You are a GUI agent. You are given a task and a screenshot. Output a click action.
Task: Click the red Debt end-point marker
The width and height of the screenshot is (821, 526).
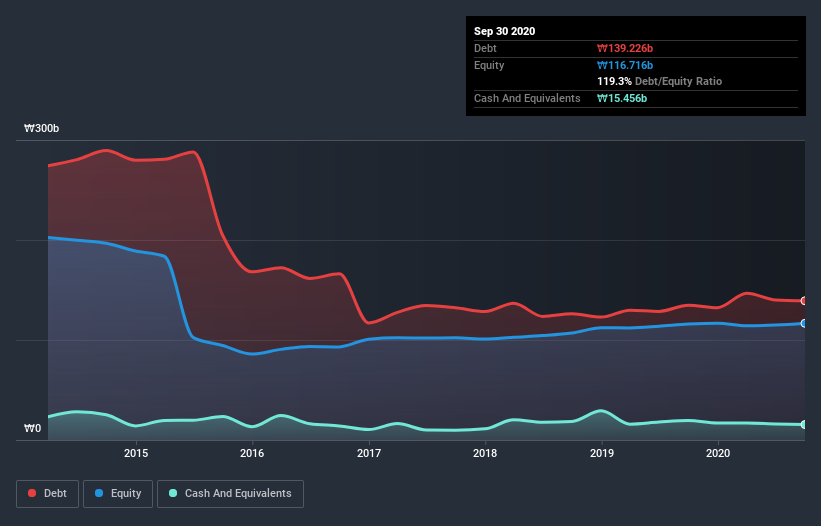click(x=804, y=301)
